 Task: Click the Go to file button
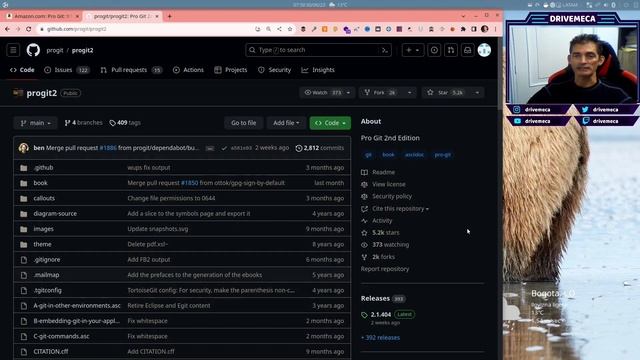click(244, 123)
